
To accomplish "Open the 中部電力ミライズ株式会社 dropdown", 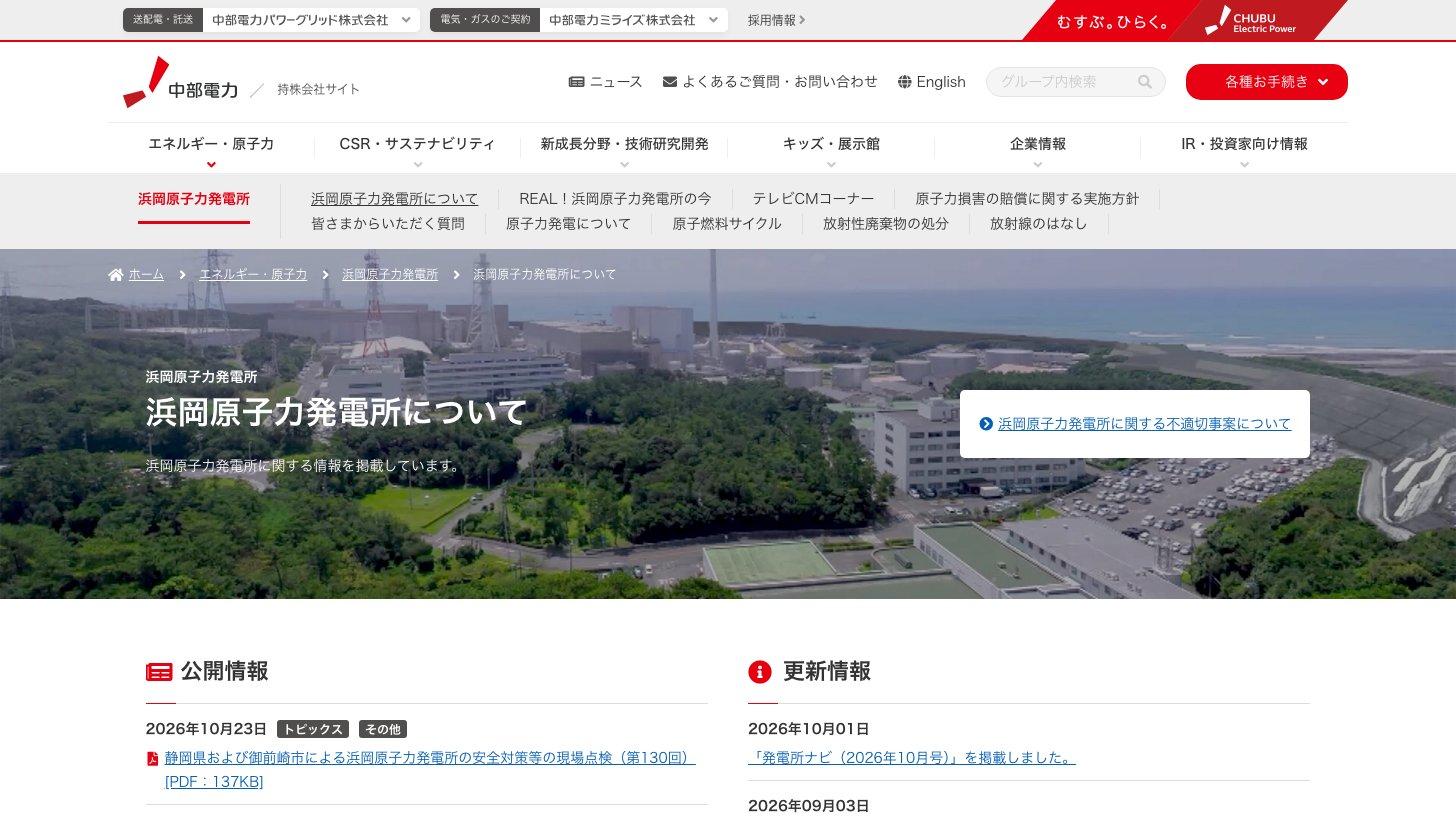I will tap(633, 20).
